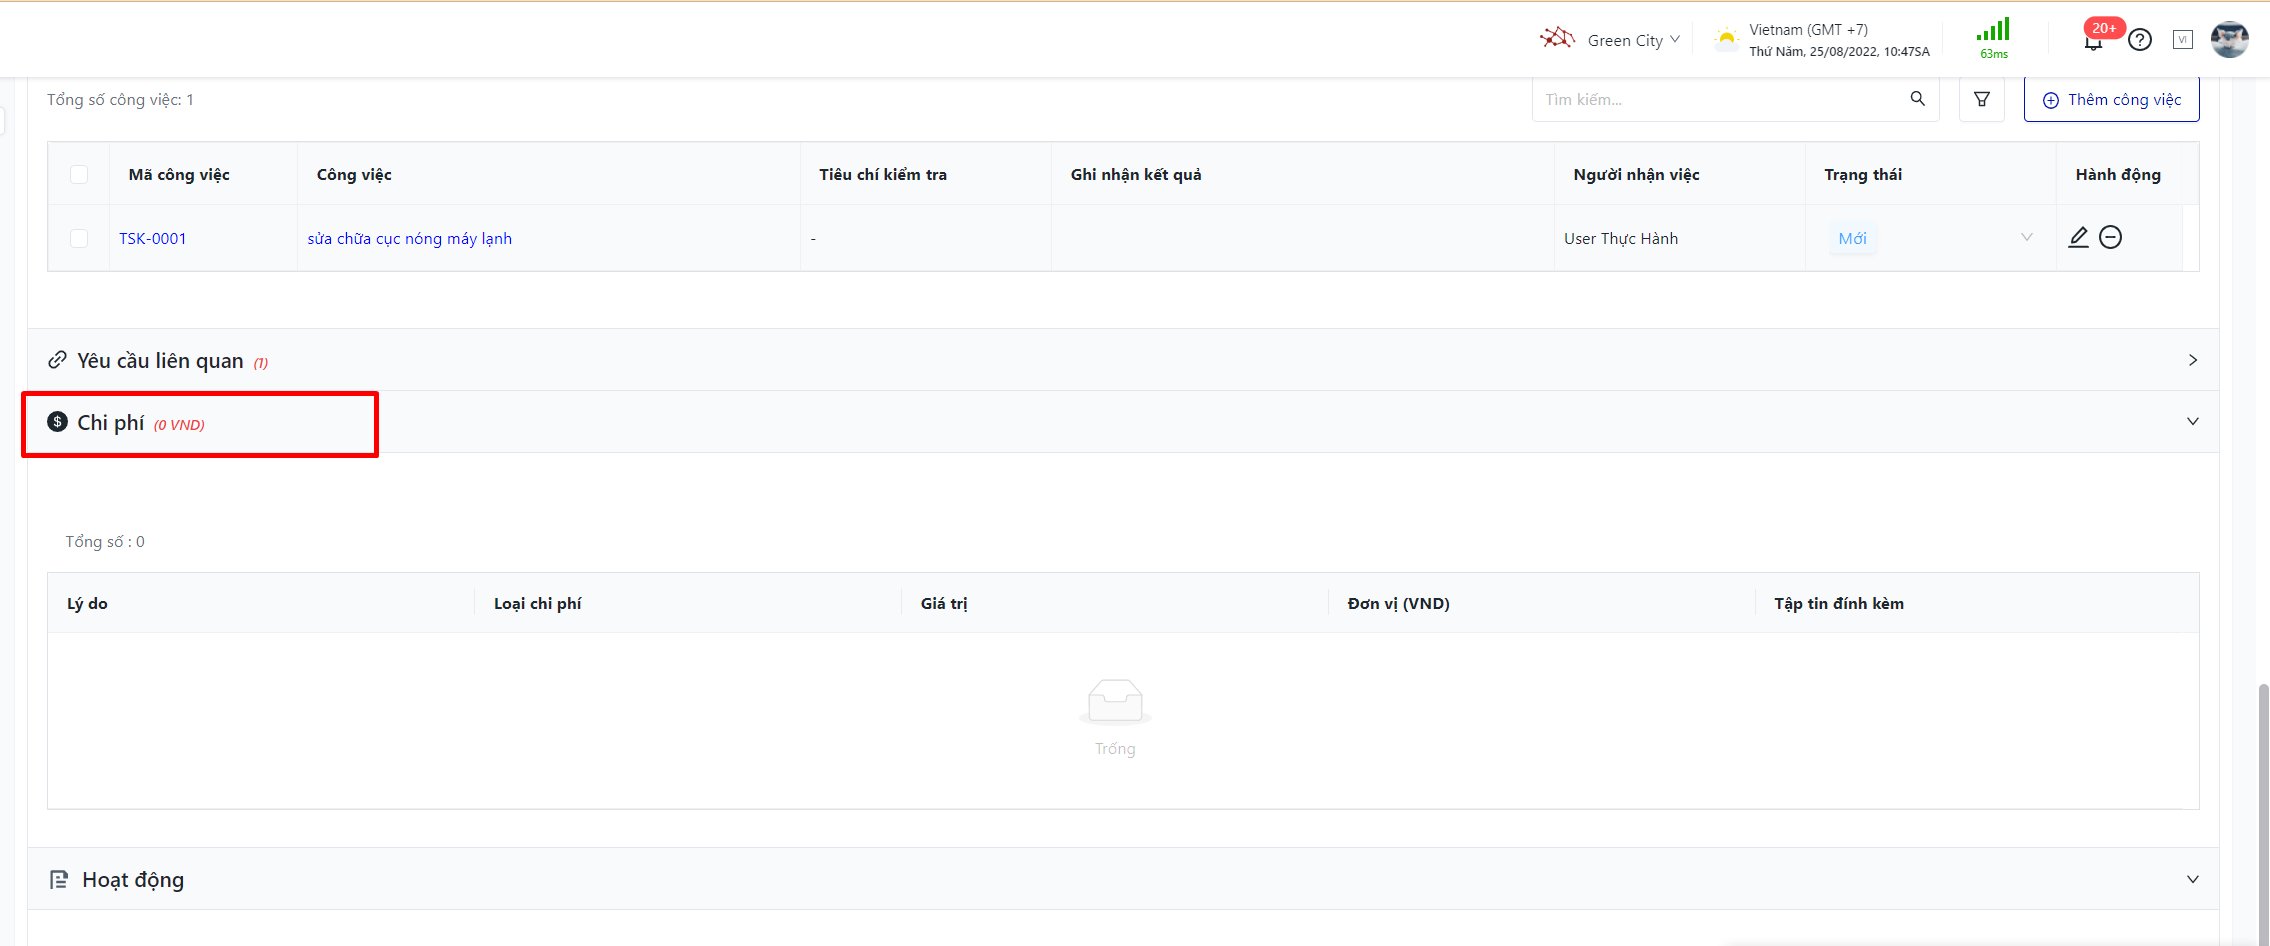Open the task filter funnel icon
Image resolution: width=2270 pixels, height=946 pixels.
(x=1981, y=99)
